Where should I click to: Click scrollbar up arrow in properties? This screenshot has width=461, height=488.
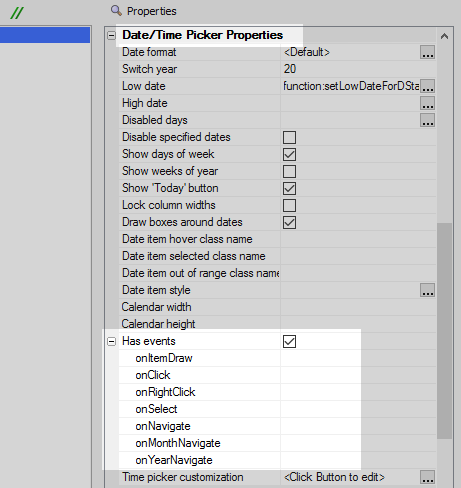click(444, 36)
